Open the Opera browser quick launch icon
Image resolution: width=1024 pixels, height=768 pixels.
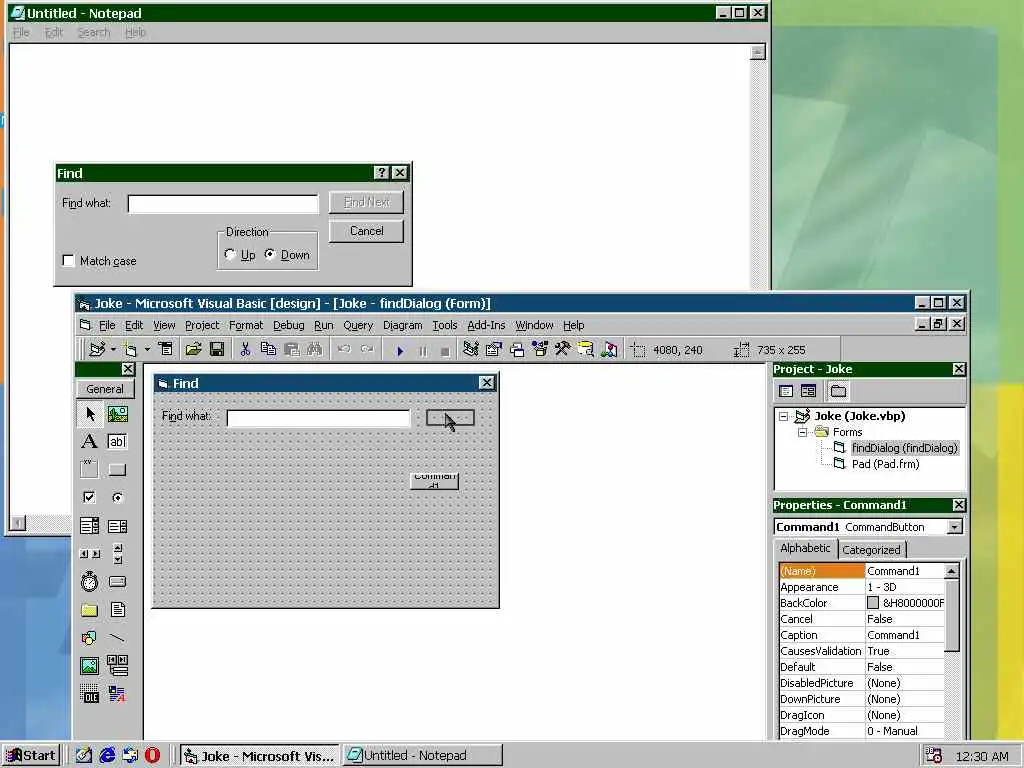pos(152,756)
